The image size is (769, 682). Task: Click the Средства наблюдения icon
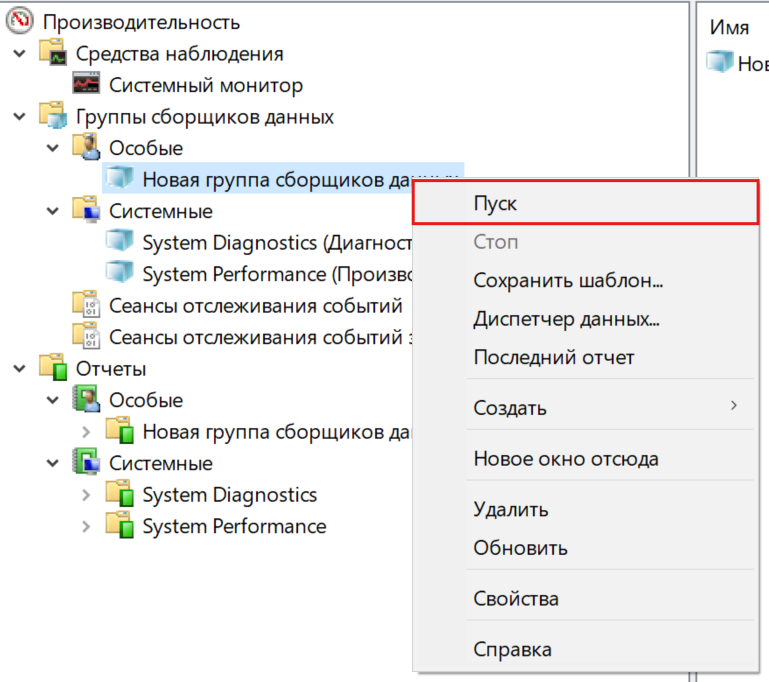coord(53,54)
